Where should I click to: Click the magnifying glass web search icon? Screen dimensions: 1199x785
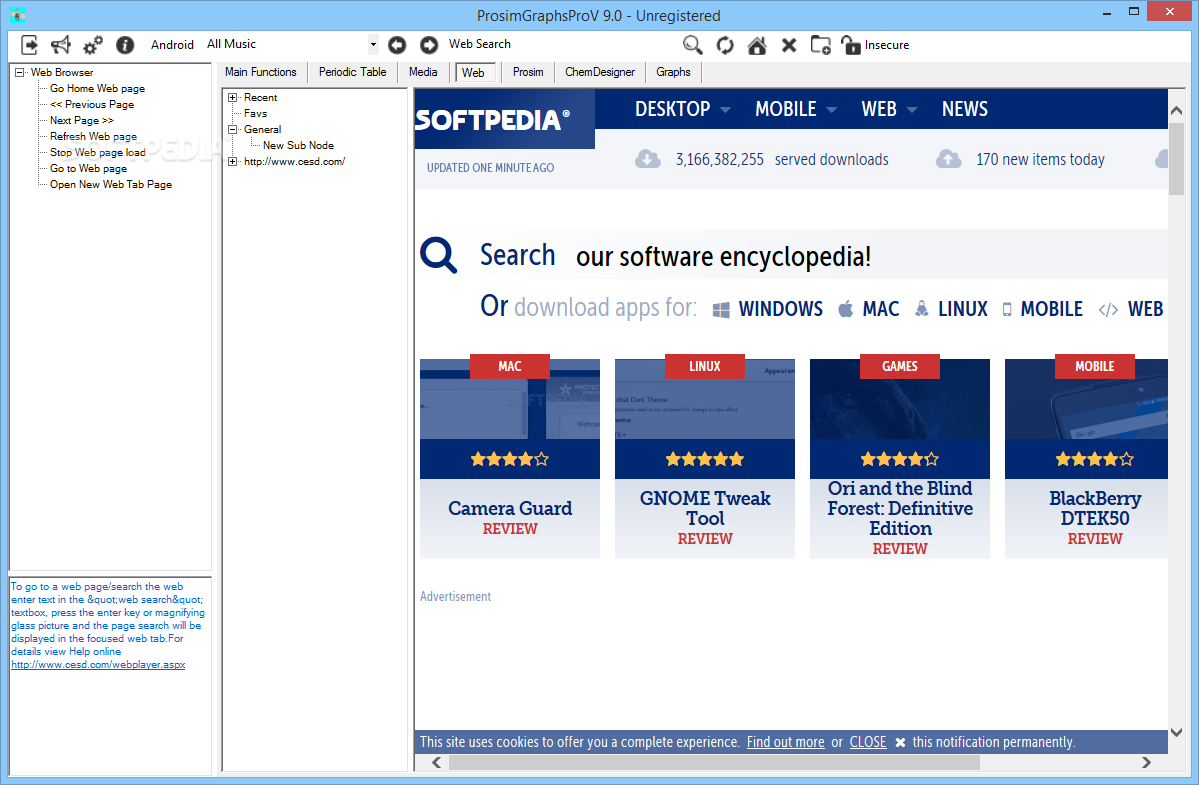pos(693,45)
